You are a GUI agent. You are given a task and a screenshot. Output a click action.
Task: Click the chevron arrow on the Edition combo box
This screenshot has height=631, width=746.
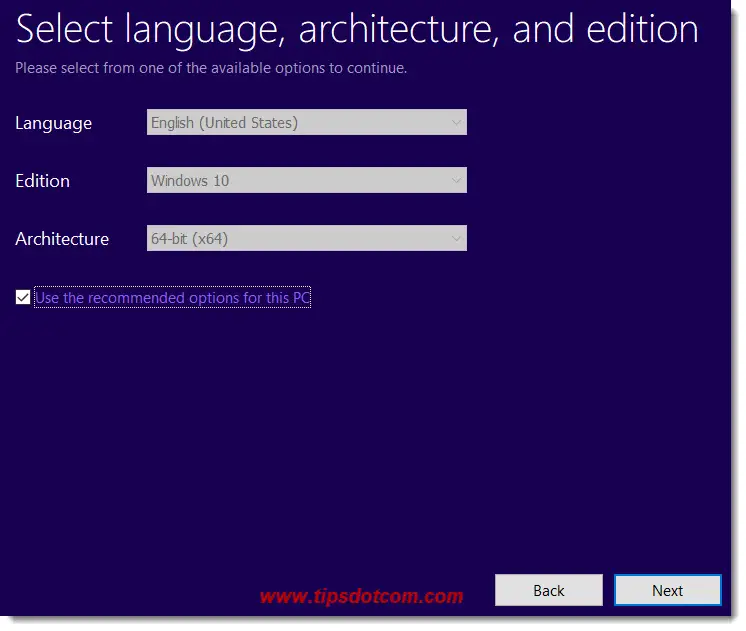point(456,181)
